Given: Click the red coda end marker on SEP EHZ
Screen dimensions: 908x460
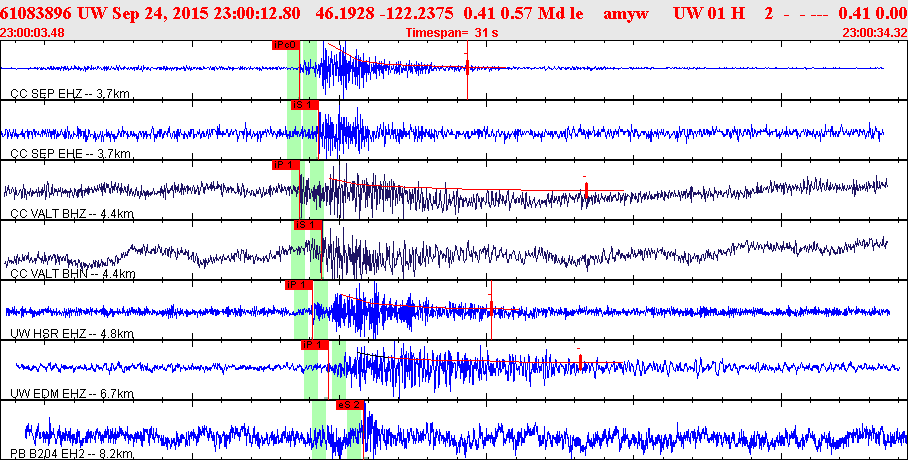Looking at the screenshot, I should click(467, 66).
